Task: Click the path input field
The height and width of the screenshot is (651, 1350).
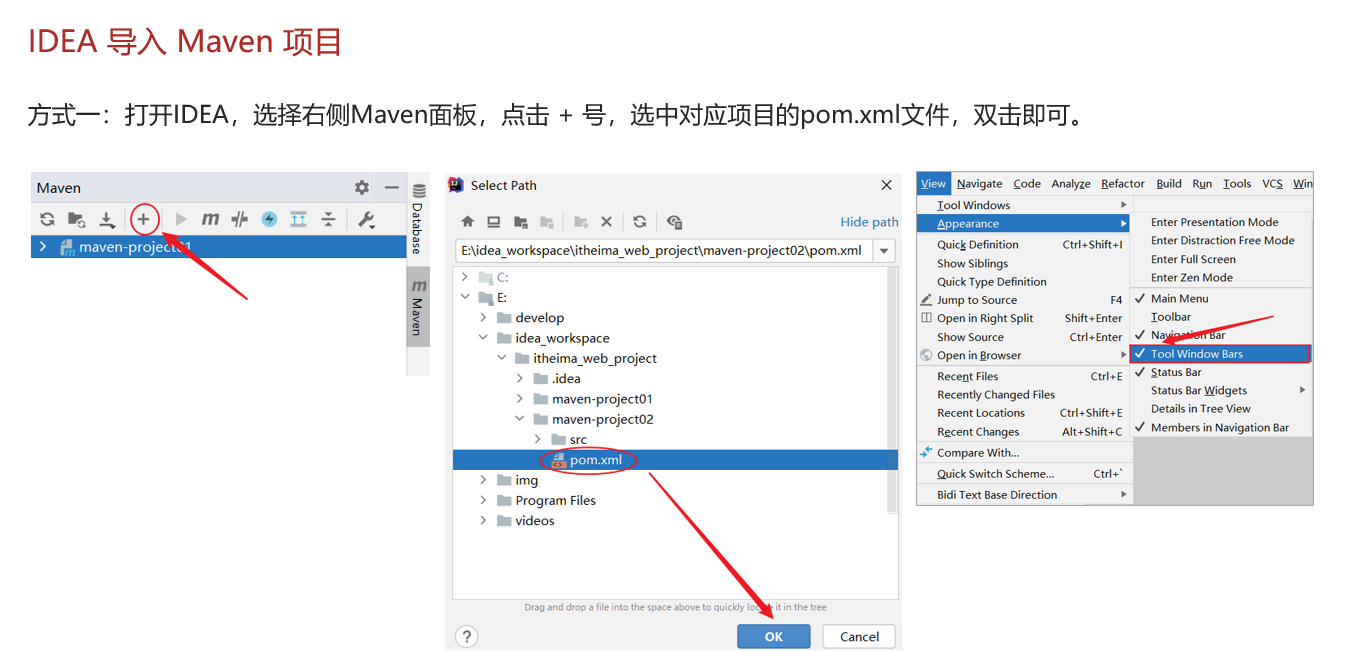Action: (663, 250)
